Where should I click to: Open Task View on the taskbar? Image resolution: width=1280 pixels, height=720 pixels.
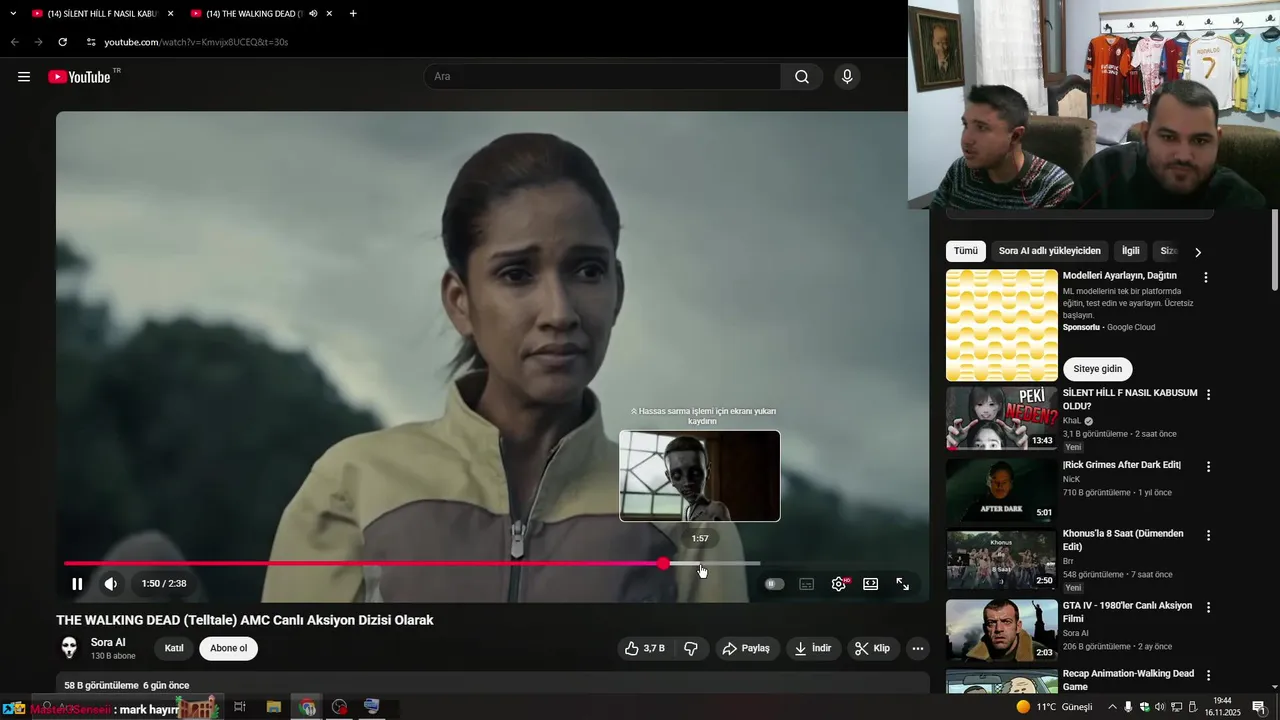(240, 707)
